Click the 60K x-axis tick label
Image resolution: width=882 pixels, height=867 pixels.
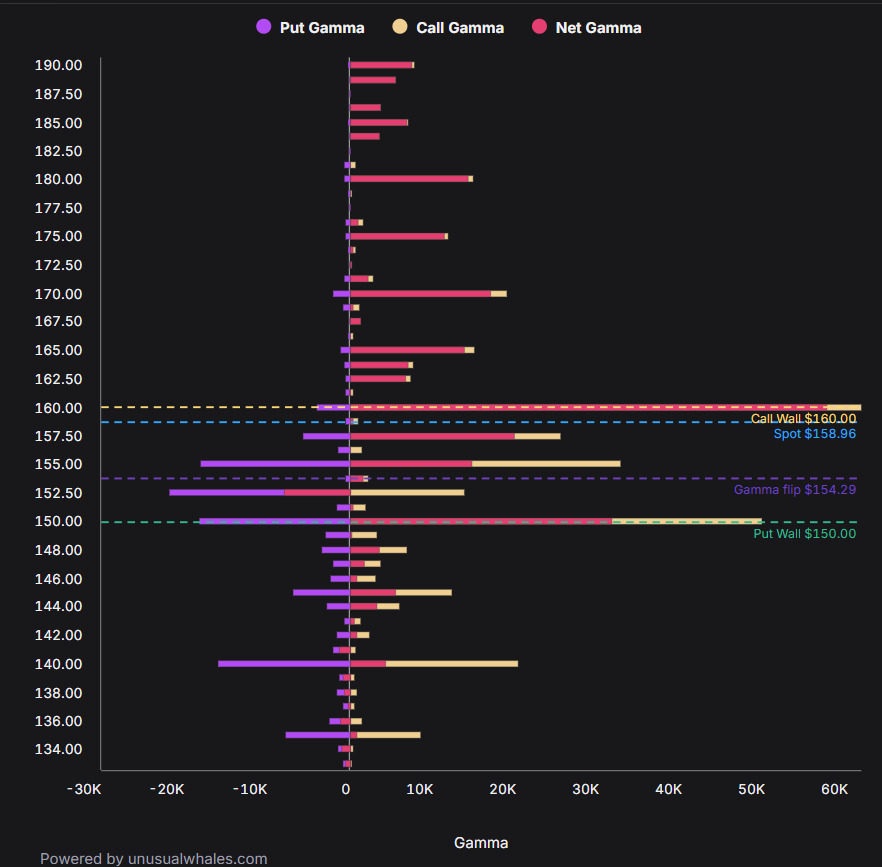834,789
